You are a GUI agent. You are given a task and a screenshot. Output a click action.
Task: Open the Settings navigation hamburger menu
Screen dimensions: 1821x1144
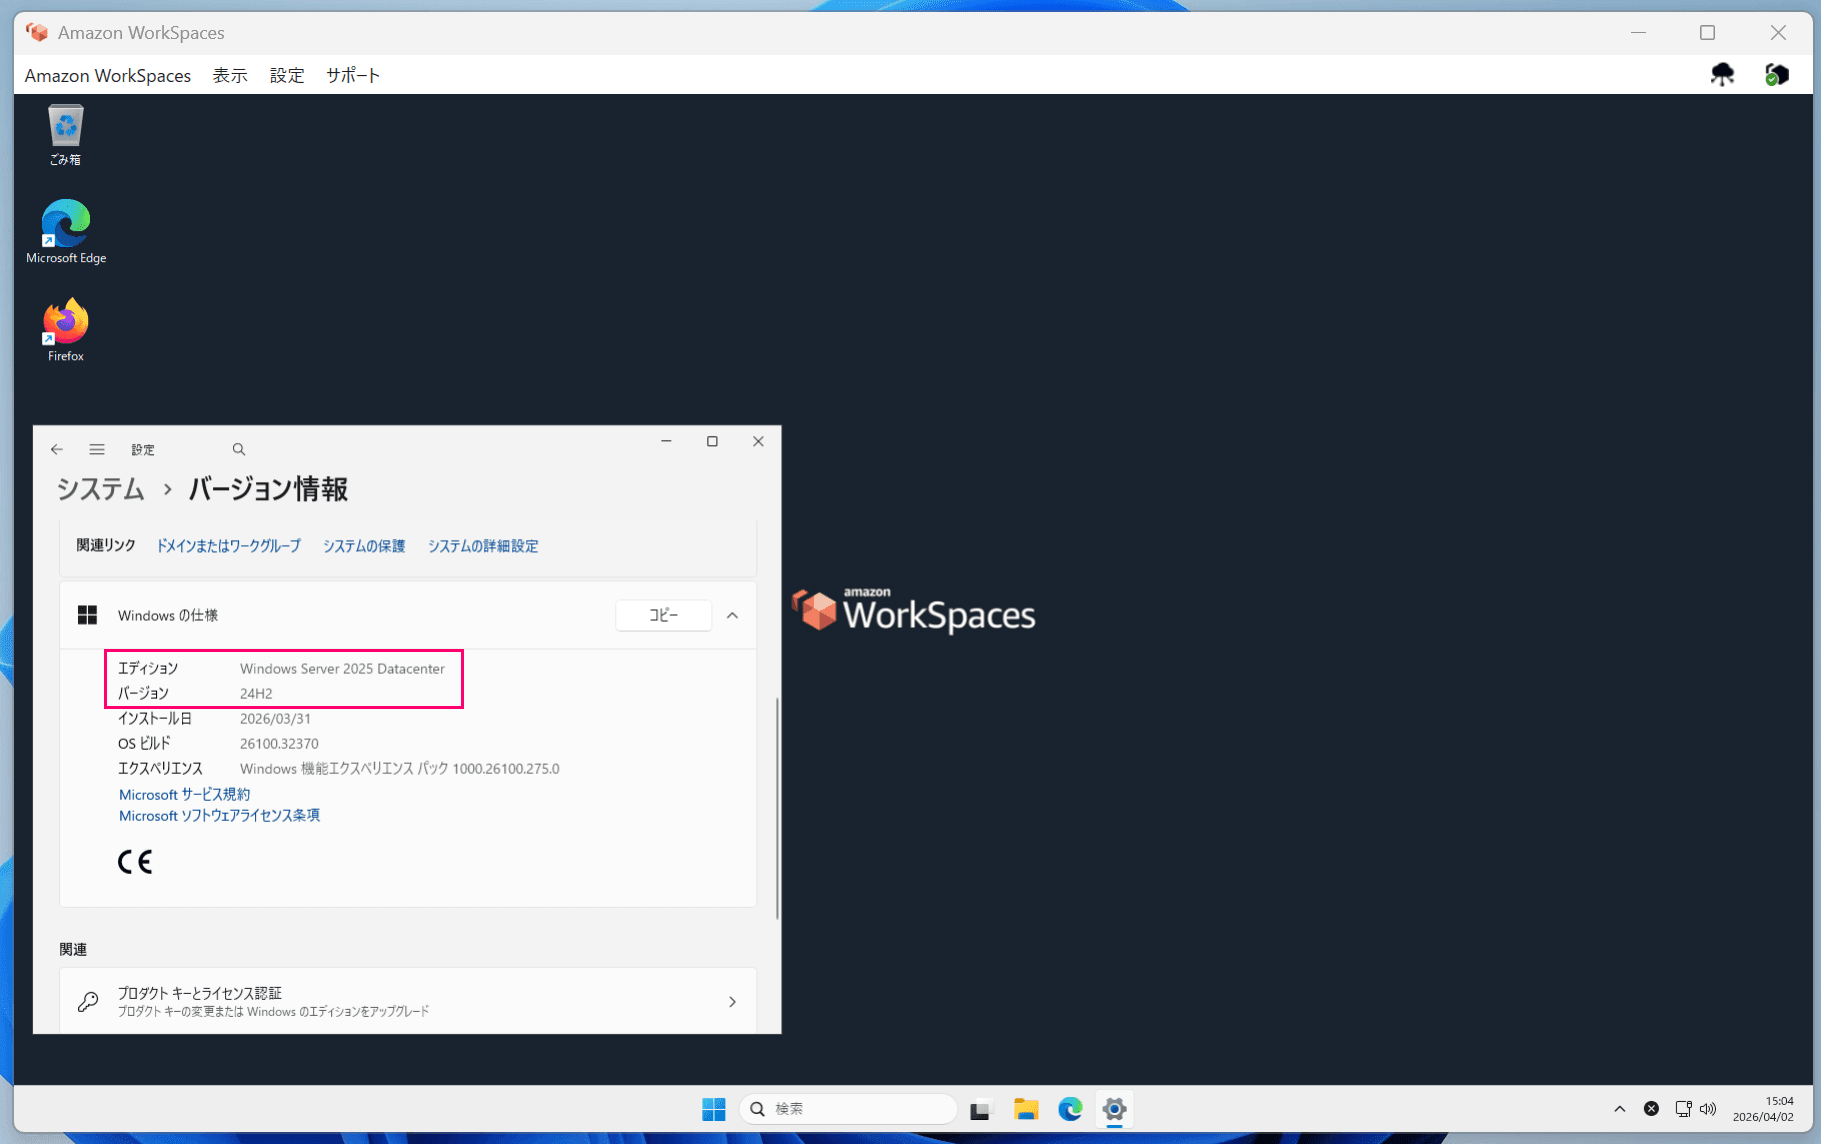[x=97, y=449]
